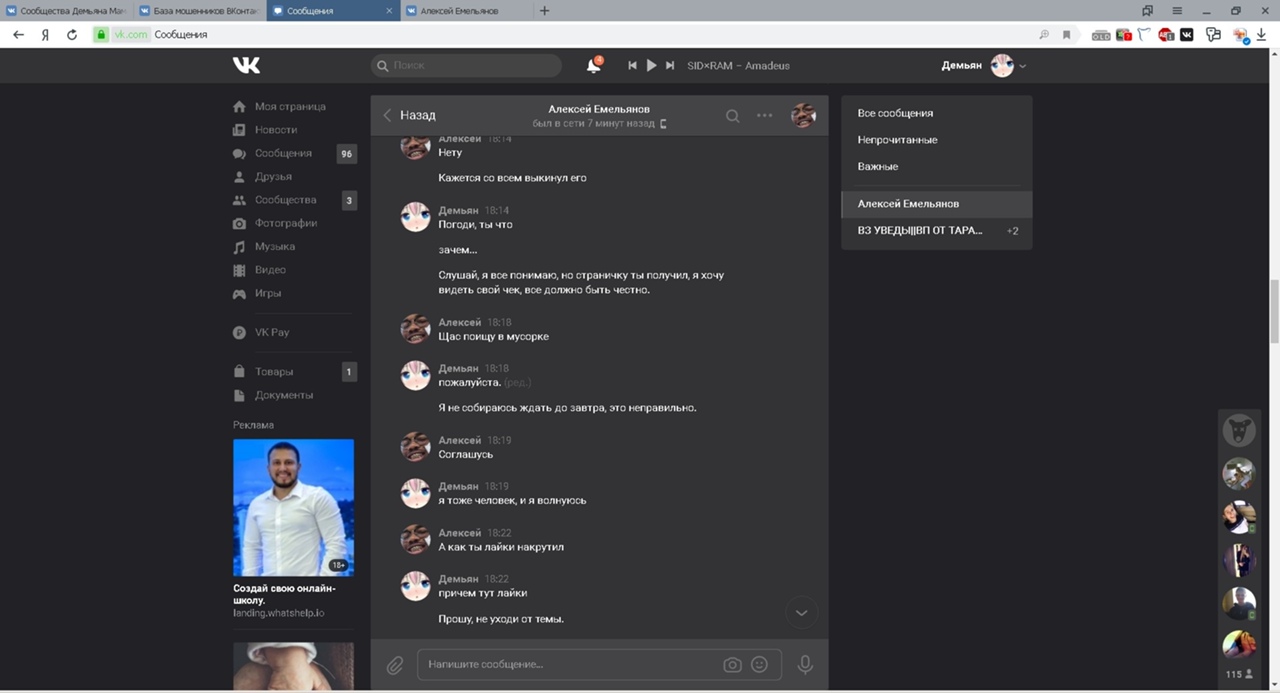Viewport: 1280px width, 693px height.
Task: Open the notifications bell
Action: tap(593, 66)
